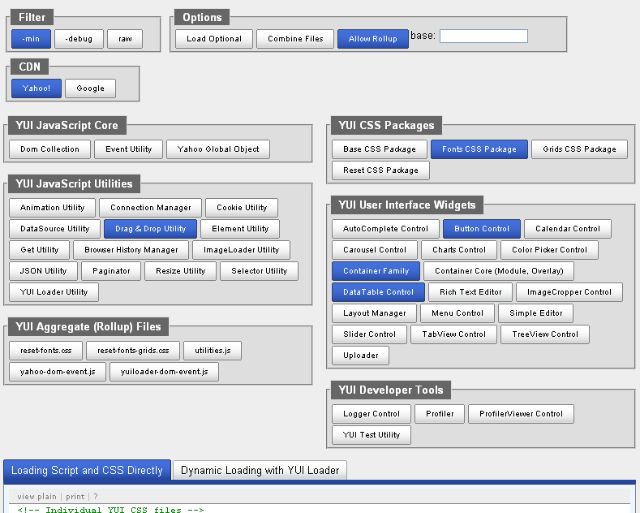
Task: Add TabView Control widget
Action: coord(454,334)
